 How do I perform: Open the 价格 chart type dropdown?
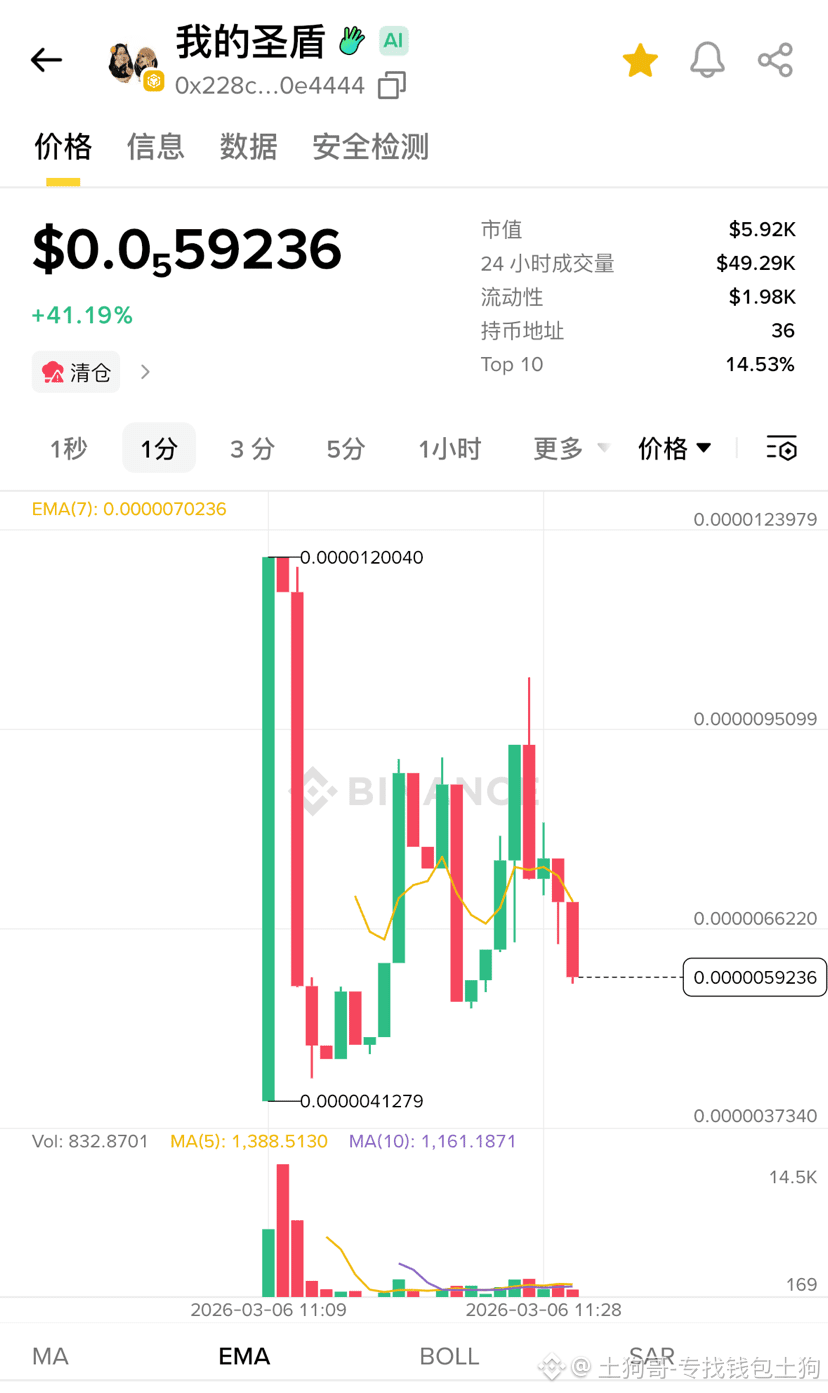click(x=675, y=448)
